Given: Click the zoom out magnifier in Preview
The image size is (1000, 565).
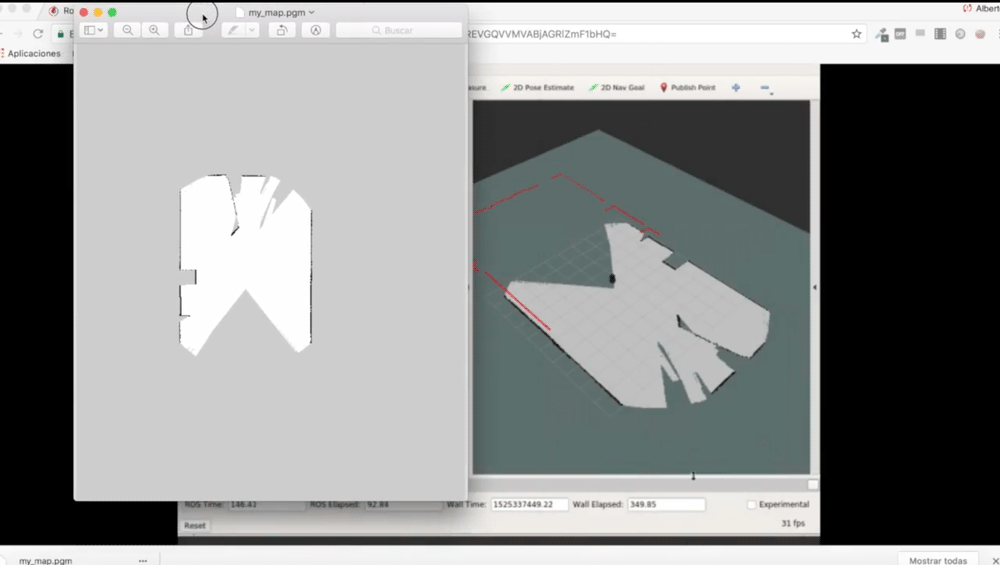Looking at the screenshot, I should point(128,31).
